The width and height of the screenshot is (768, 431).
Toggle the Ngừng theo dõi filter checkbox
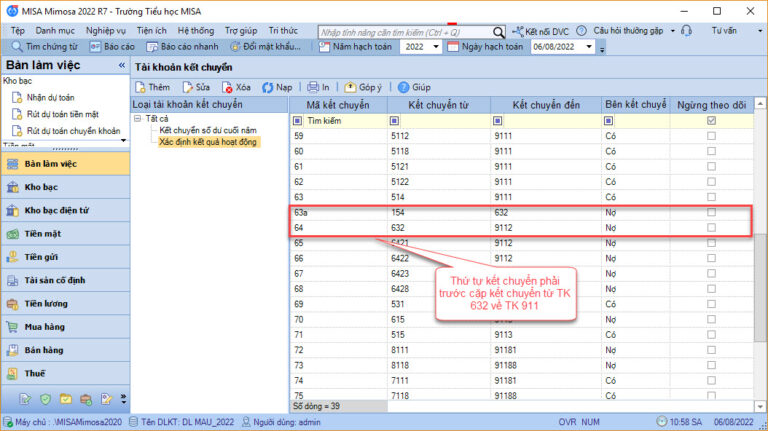[711, 120]
